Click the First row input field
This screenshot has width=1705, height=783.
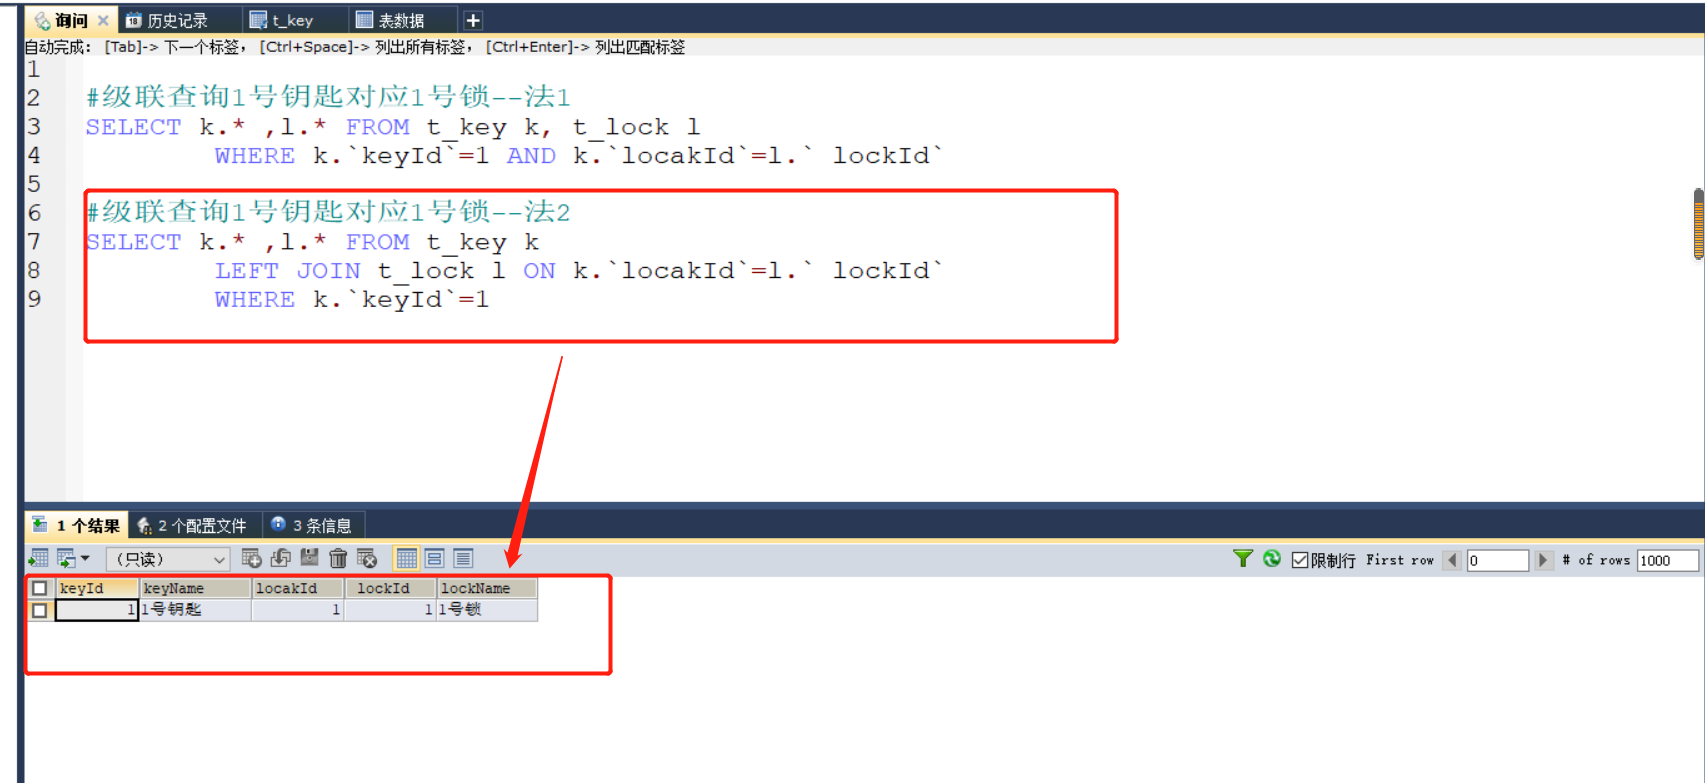(x=1497, y=560)
